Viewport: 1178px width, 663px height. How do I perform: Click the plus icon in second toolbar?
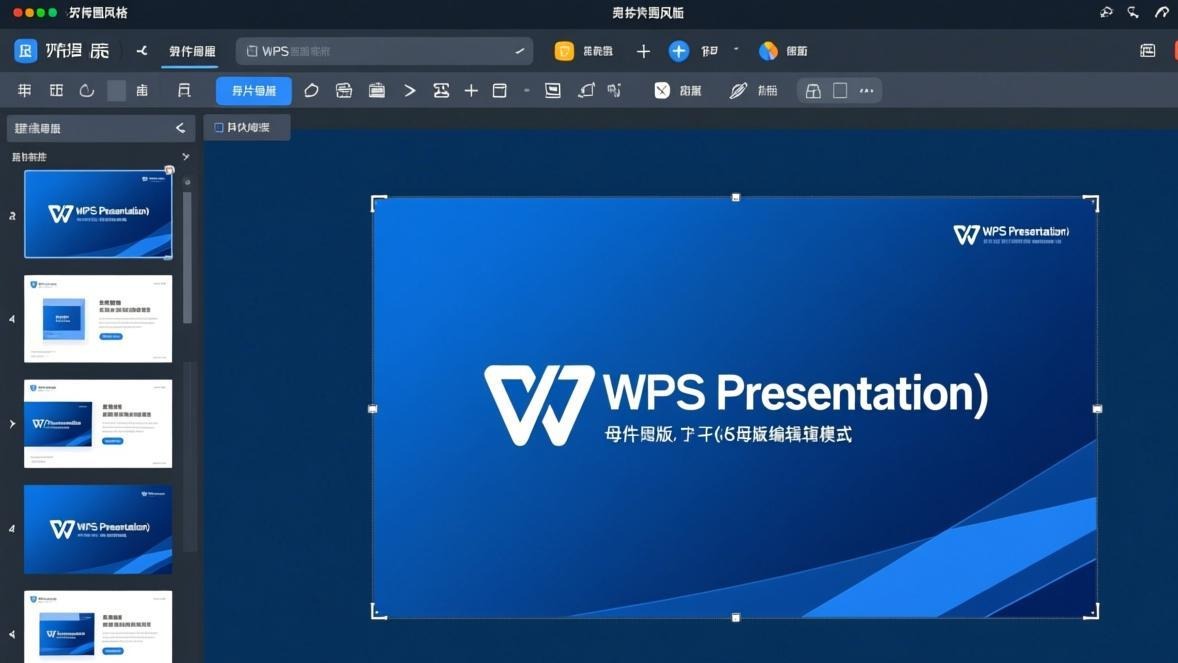click(x=471, y=90)
